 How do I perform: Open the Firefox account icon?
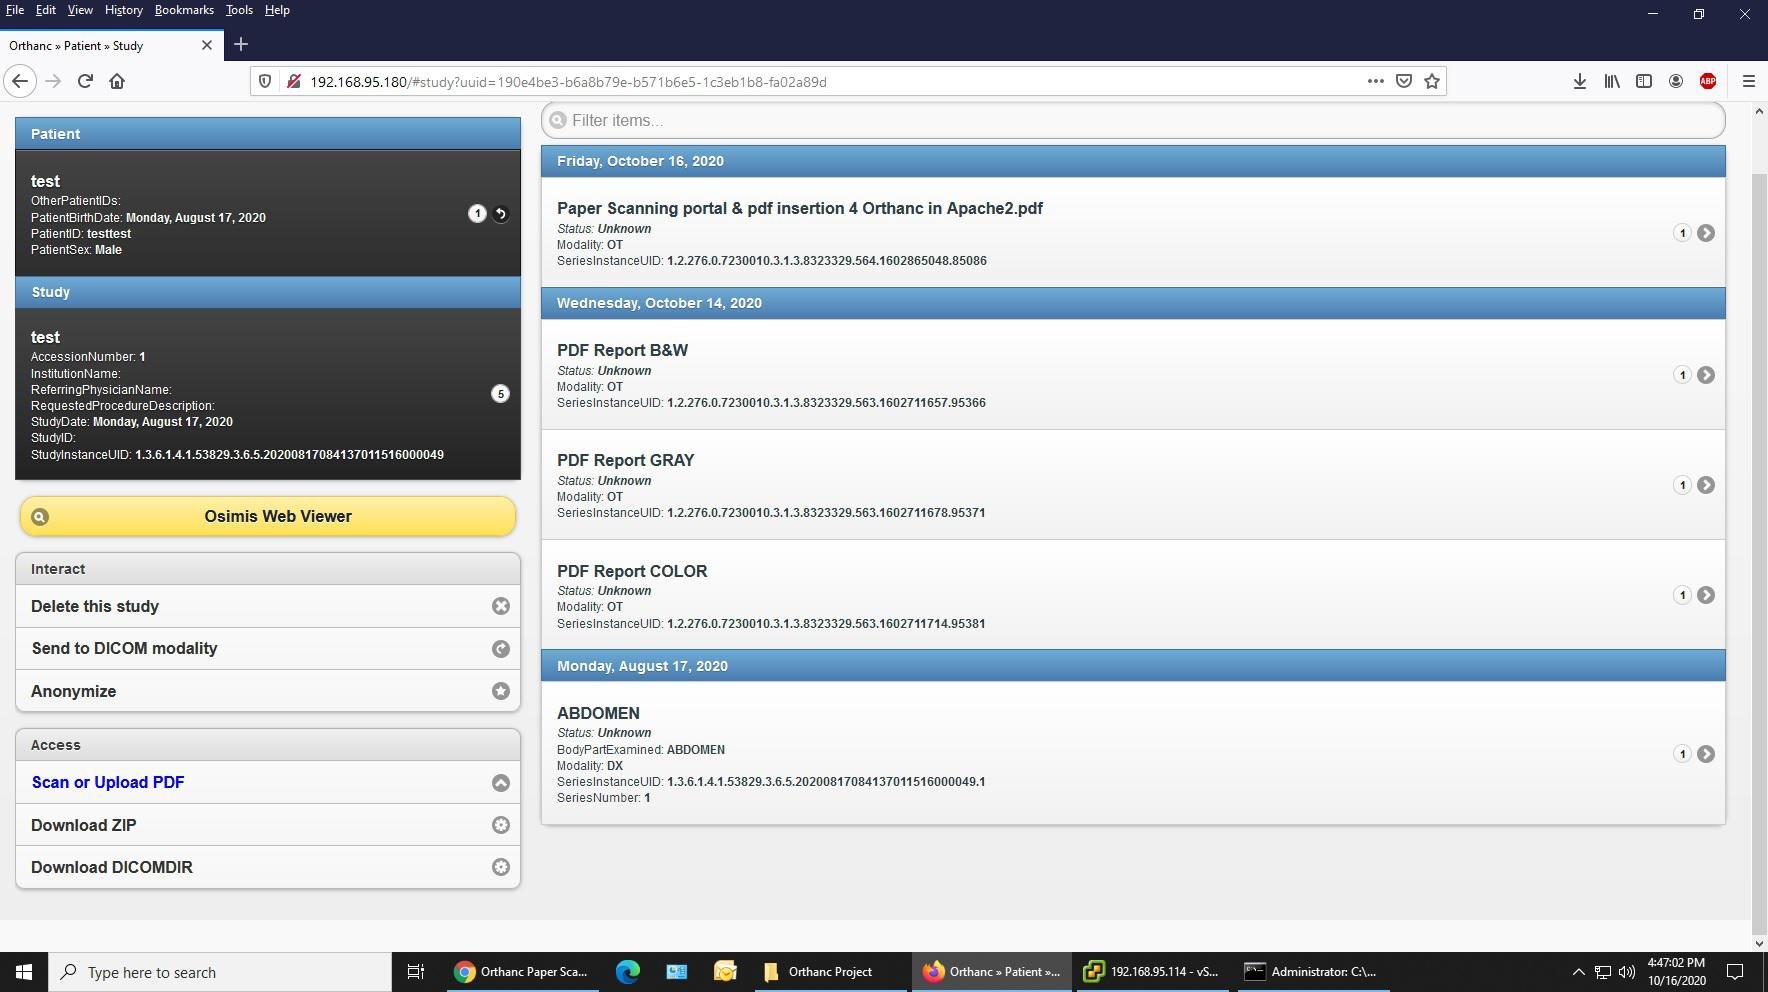1676,82
